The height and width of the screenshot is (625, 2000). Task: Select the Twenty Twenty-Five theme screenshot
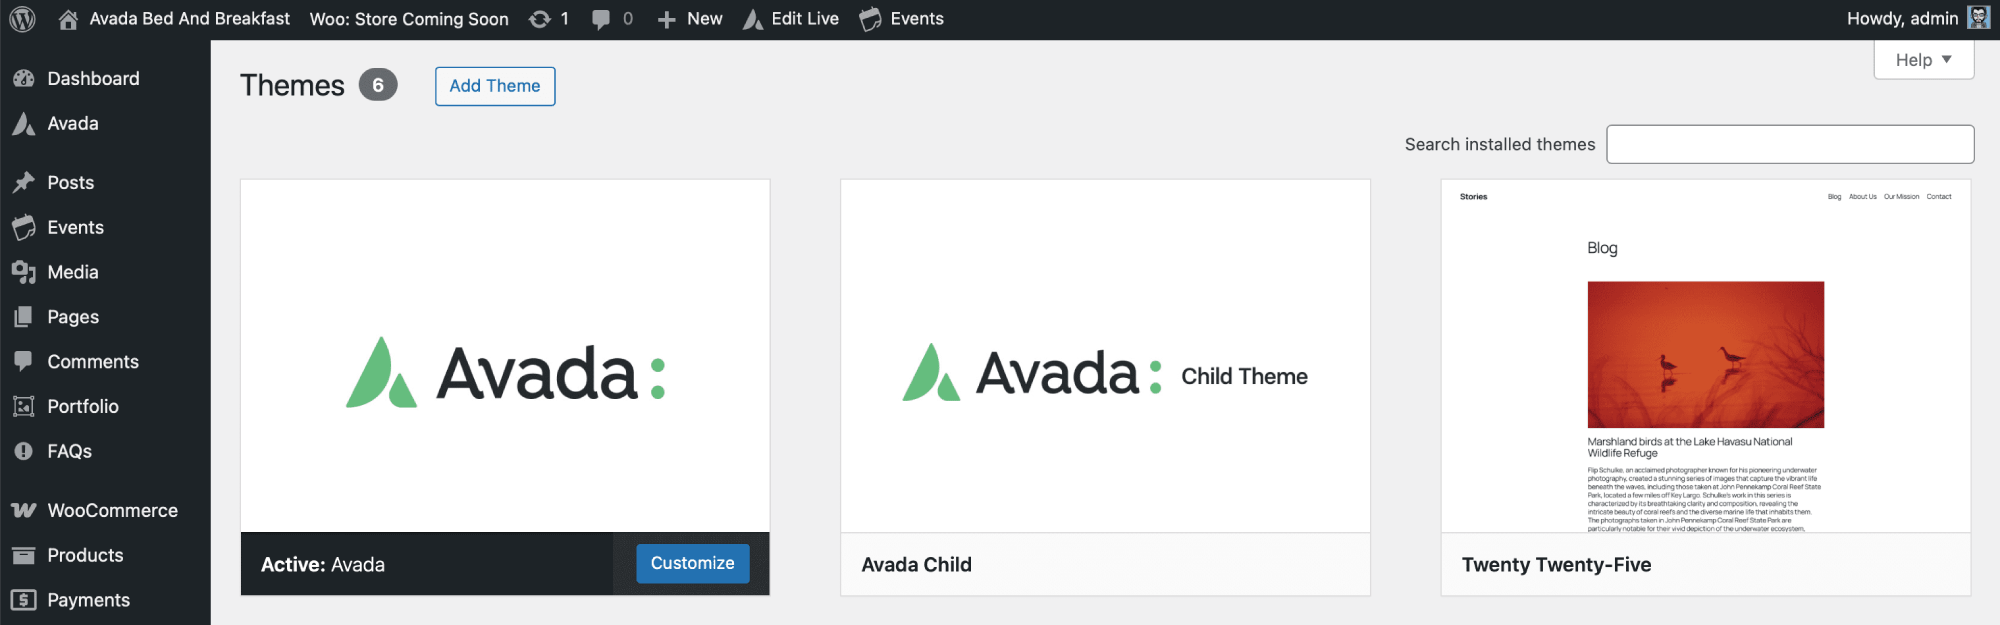(1705, 356)
